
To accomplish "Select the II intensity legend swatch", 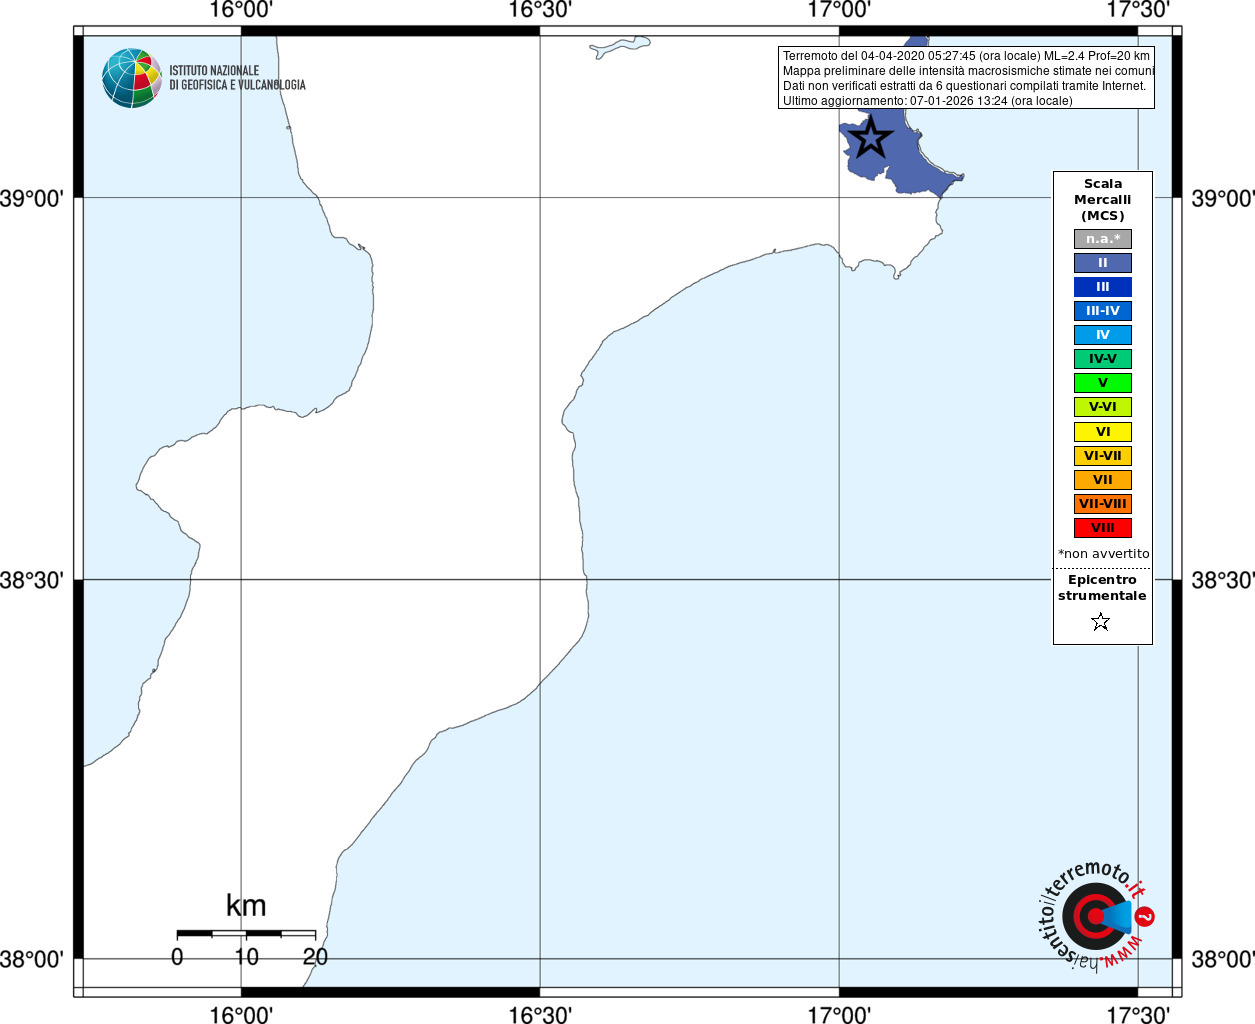I will point(1103,263).
